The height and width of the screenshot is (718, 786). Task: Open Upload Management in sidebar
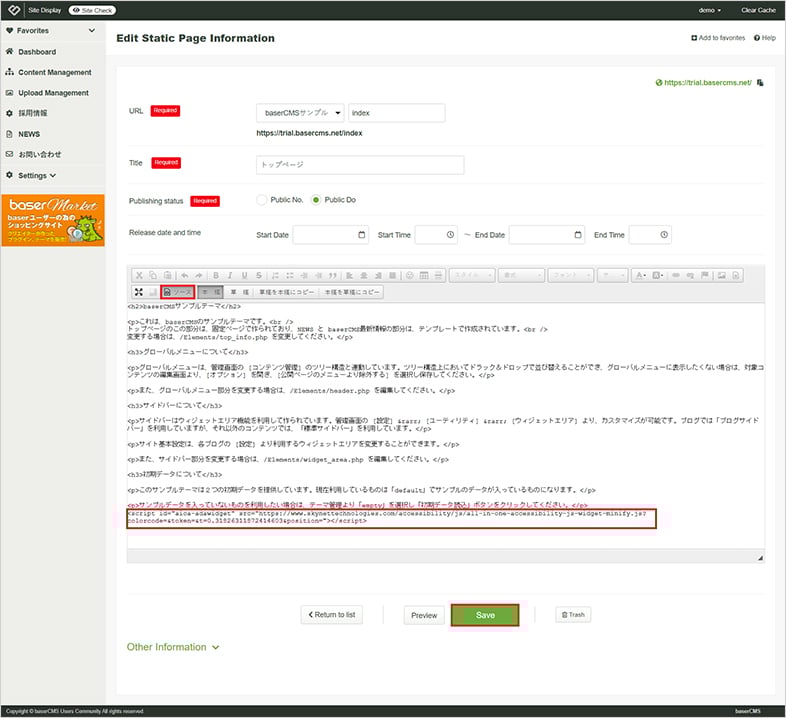pyautogui.click(x=53, y=93)
